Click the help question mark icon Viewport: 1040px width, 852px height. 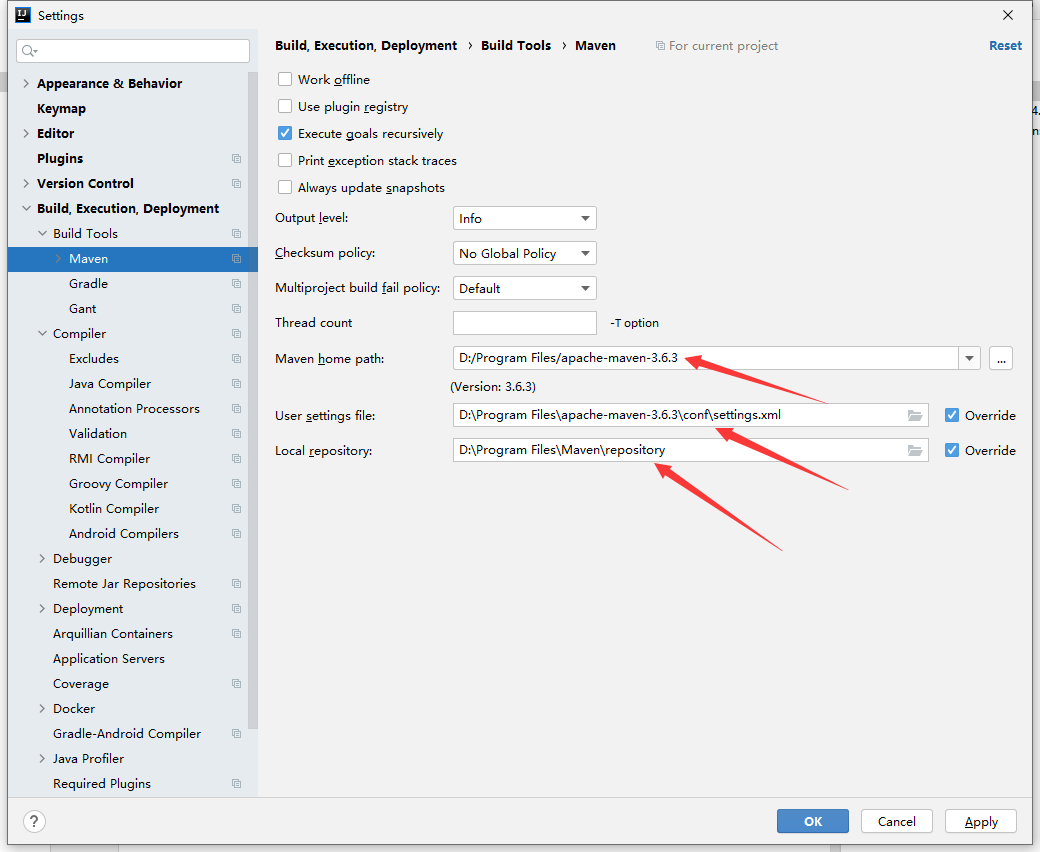pos(34,822)
